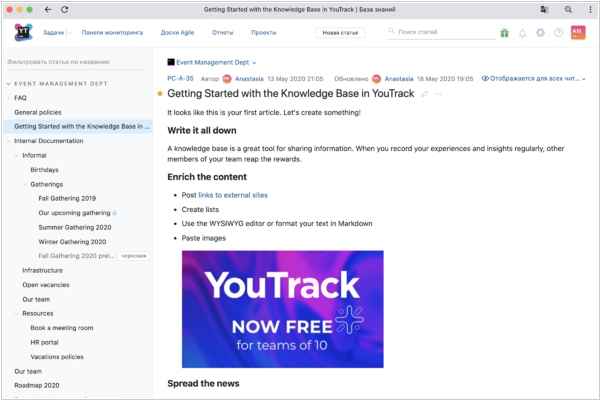
Task: Open the links to external sites link
Action: coord(233,195)
